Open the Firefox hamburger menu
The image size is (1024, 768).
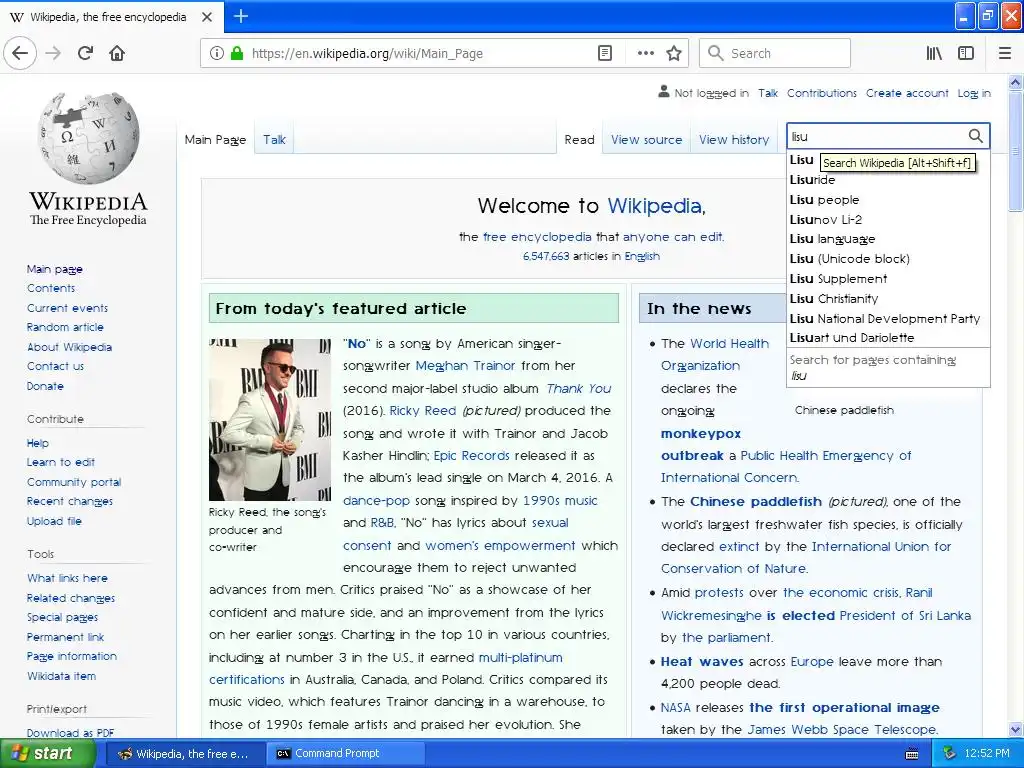[x=1005, y=54]
